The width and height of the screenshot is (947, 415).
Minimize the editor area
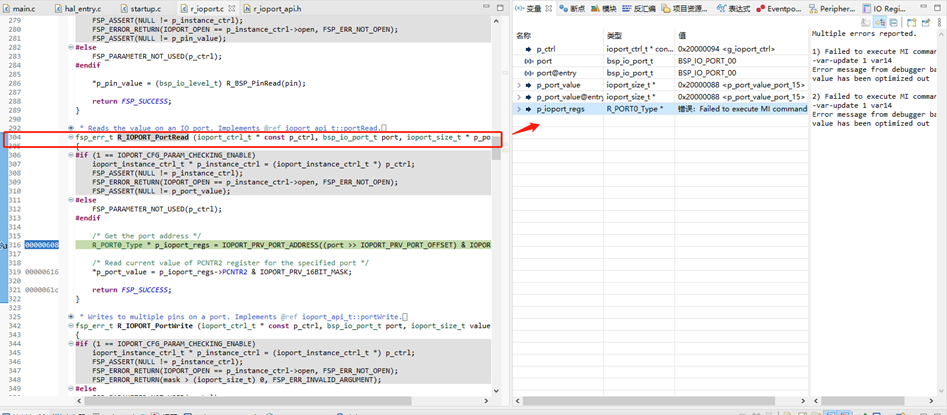click(486, 8)
